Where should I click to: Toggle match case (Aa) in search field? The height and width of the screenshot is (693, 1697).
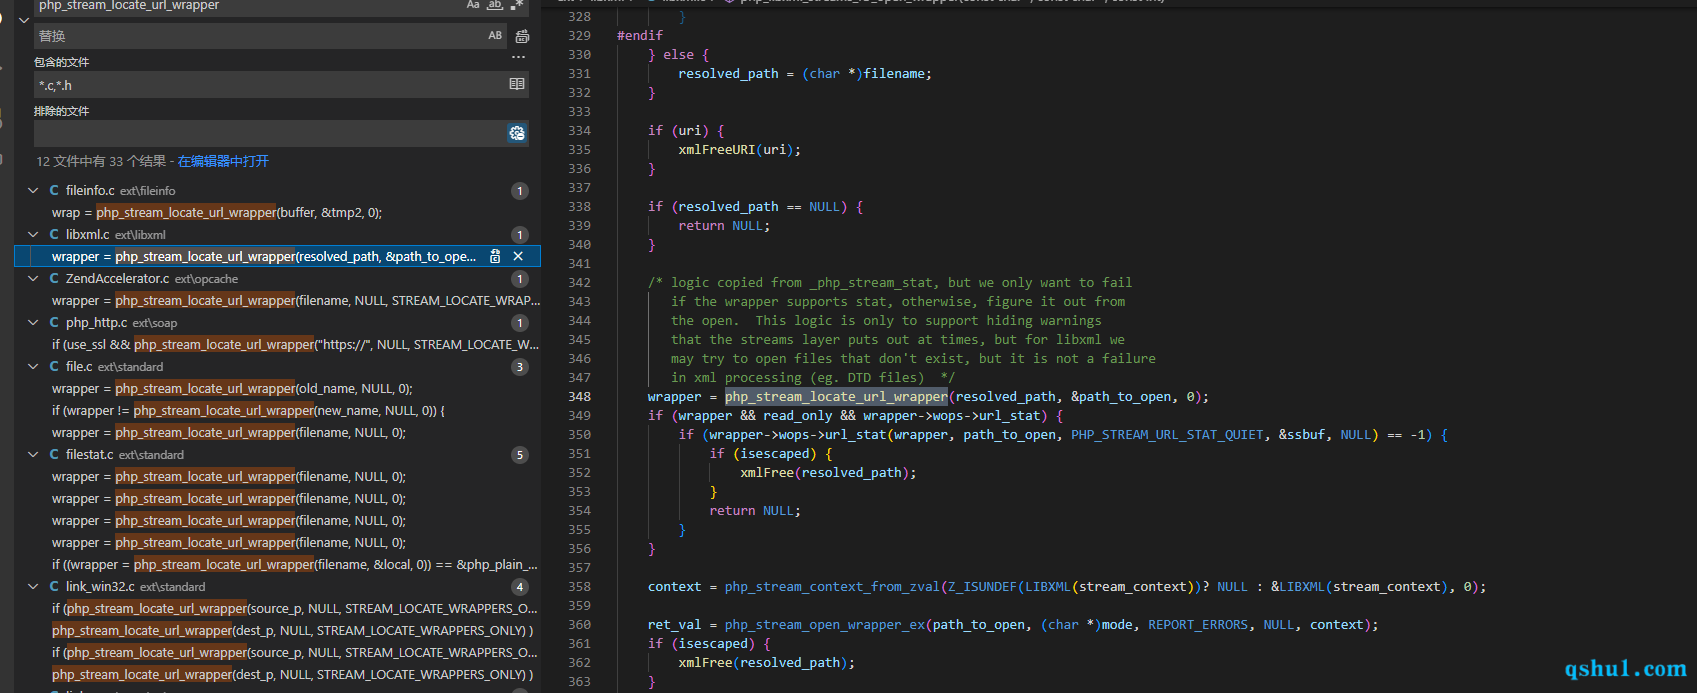[473, 5]
